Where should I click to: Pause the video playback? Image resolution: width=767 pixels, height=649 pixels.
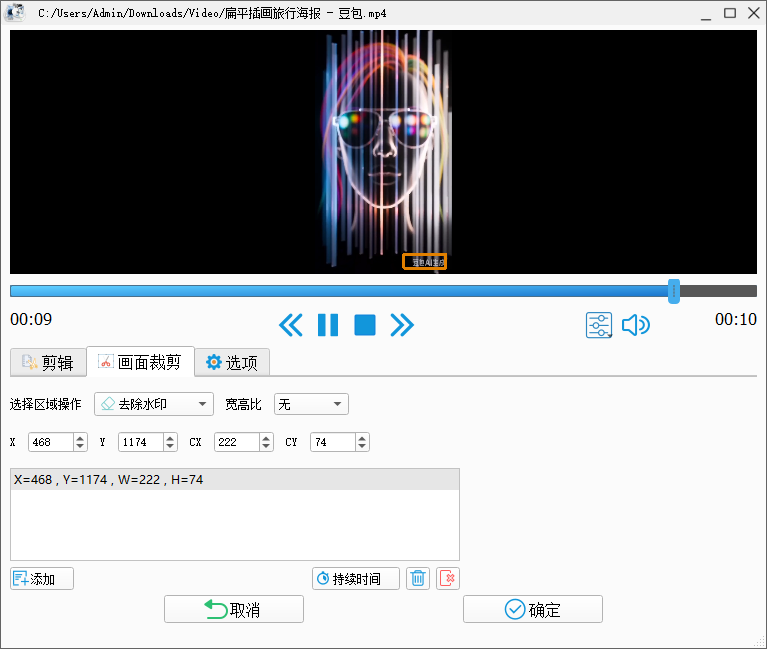pyautogui.click(x=327, y=325)
